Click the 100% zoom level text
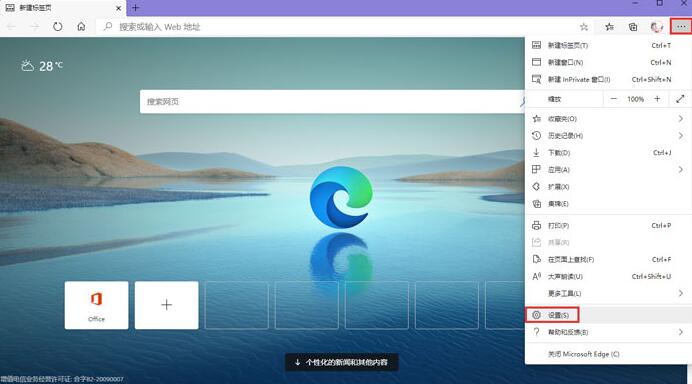Image resolution: width=692 pixels, height=384 pixels. 636,99
